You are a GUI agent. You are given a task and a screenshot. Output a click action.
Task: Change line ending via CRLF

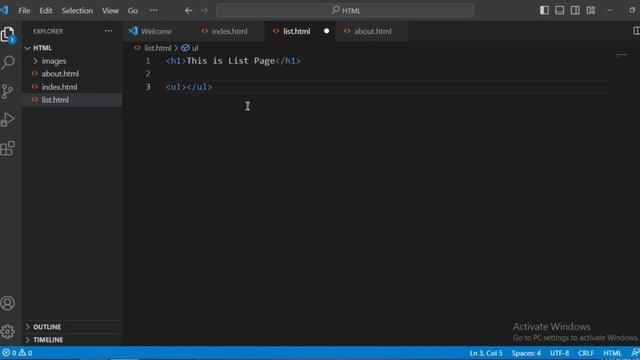pyautogui.click(x=586, y=353)
